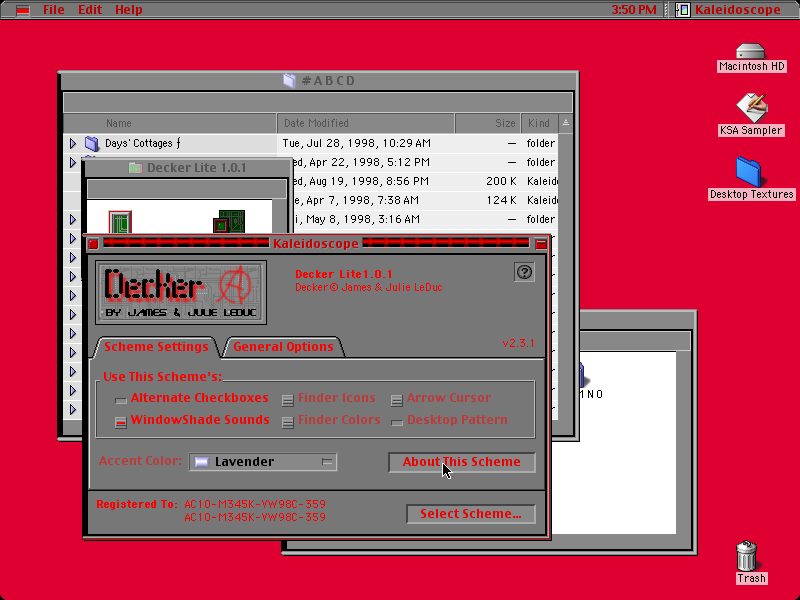Click the 'Decker Lite1.0.1' scheme name text
Image resolution: width=800 pixels, height=600 pixels.
pyautogui.click(x=344, y=274)
